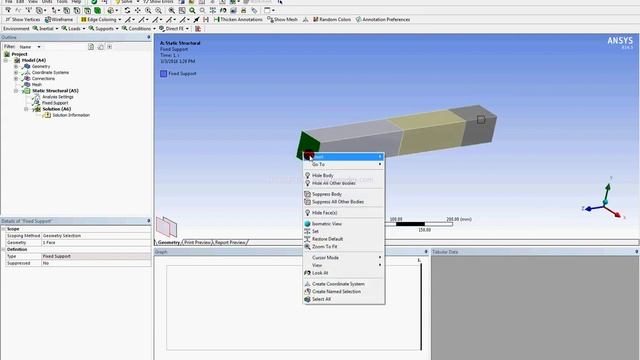Viewport: 640px width, 360px height.
Task: Expand the Connections tree node
Action: [x=16, y=78]
